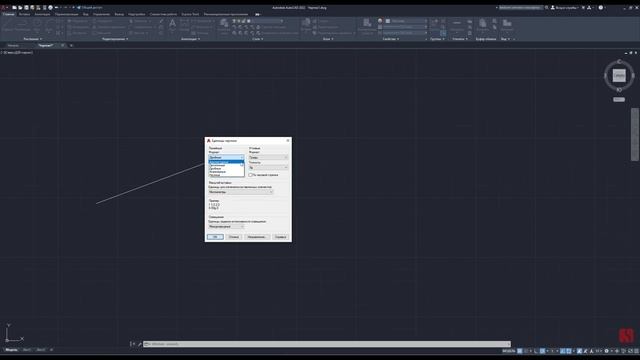Viewport: 640px width, 360px height.
Task: Toggle grid display in the status bar
Action: click(x=520, y=351)
